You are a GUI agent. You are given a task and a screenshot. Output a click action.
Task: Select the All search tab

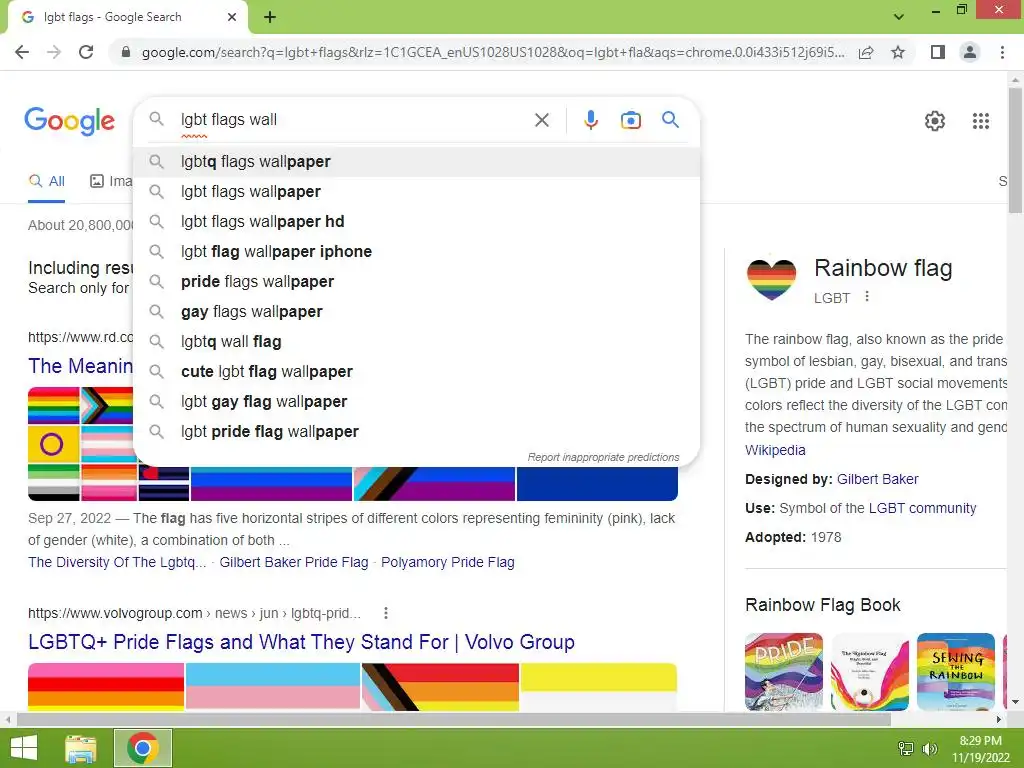click(x=46, y=182)
